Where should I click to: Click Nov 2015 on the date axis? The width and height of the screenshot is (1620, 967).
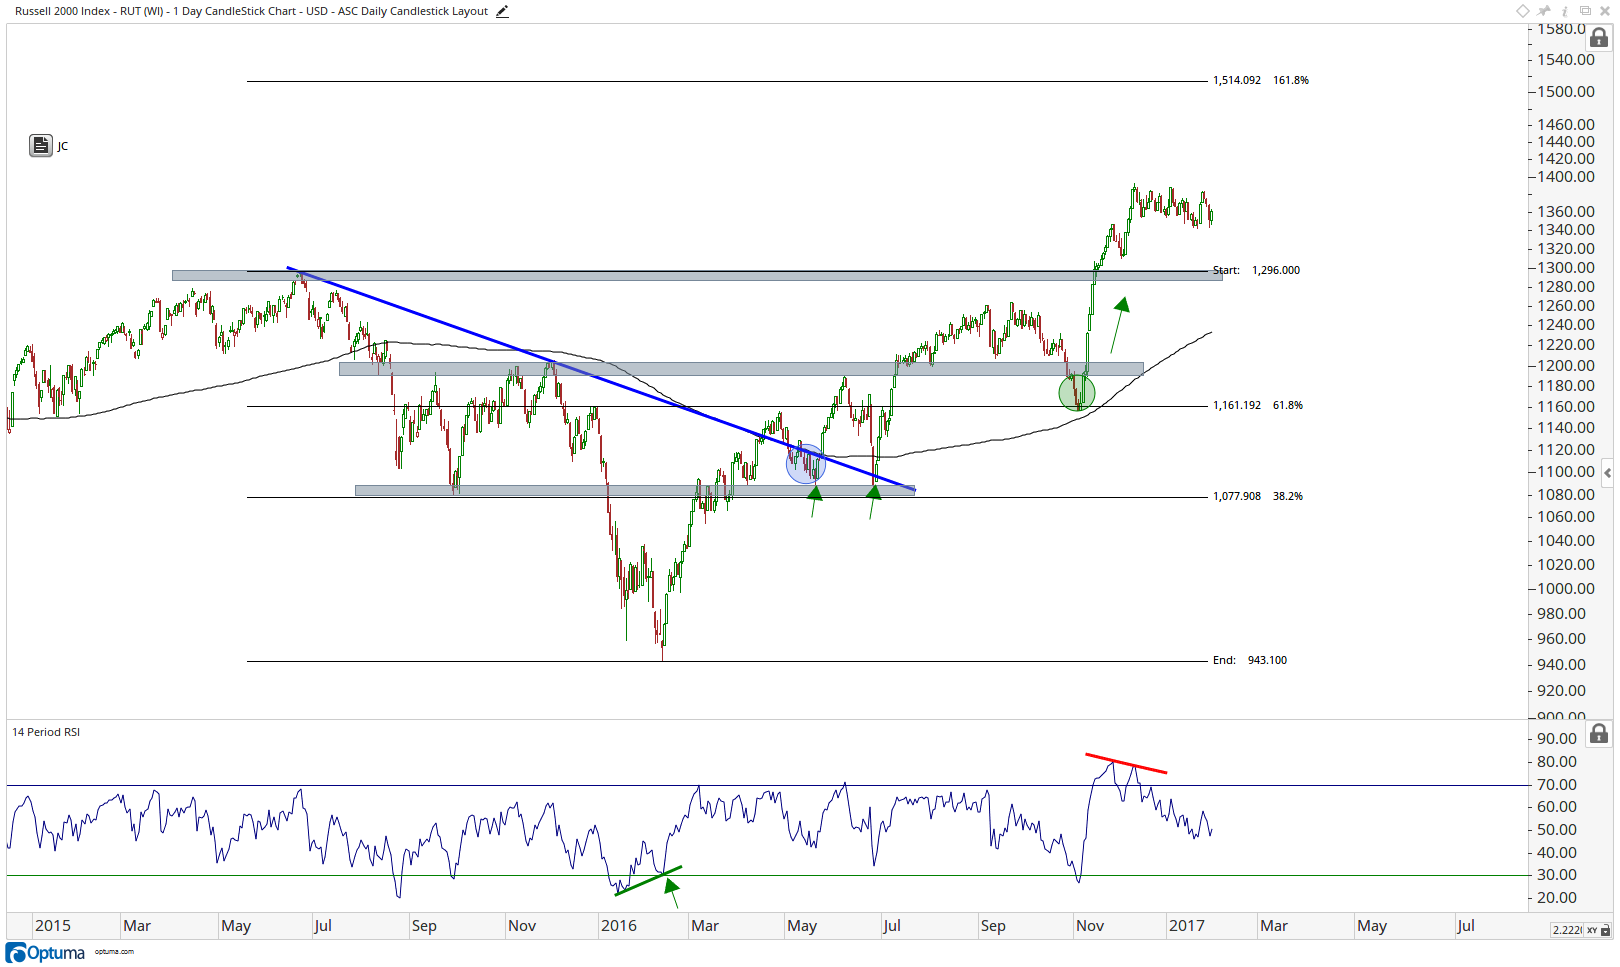522,926
